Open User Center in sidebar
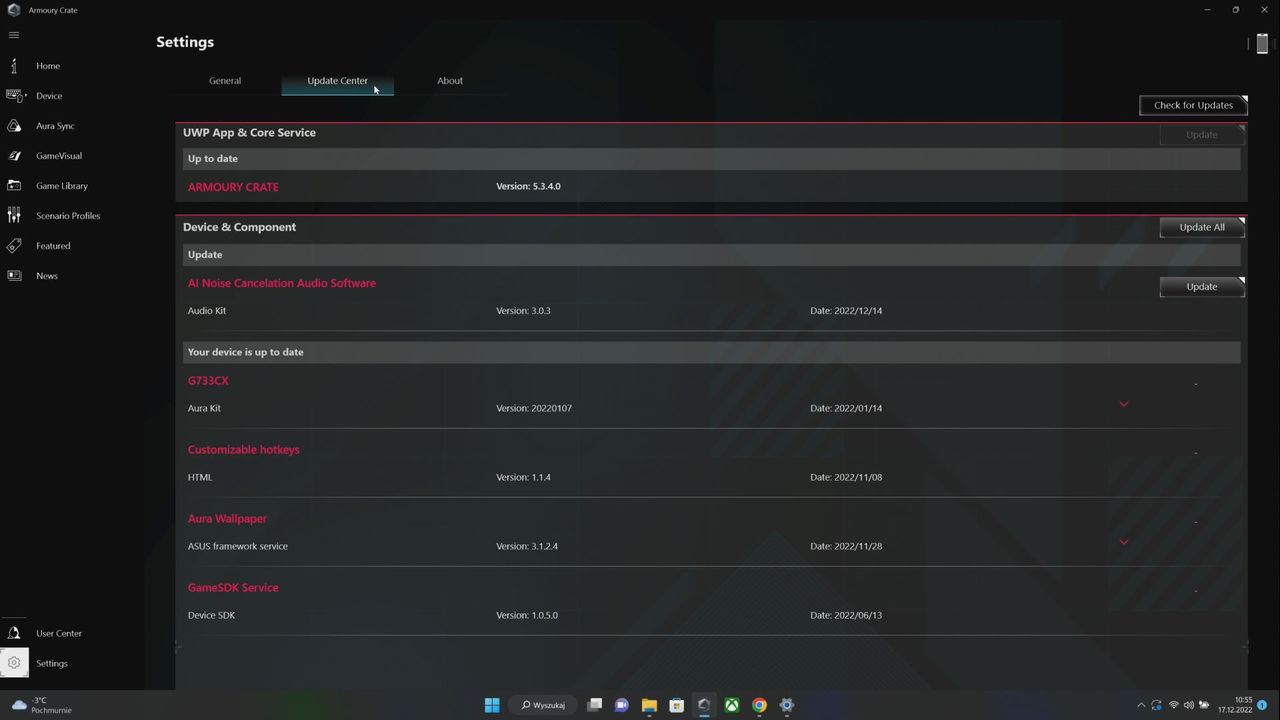Screen dimensions: 1280x720 (58, 633)
